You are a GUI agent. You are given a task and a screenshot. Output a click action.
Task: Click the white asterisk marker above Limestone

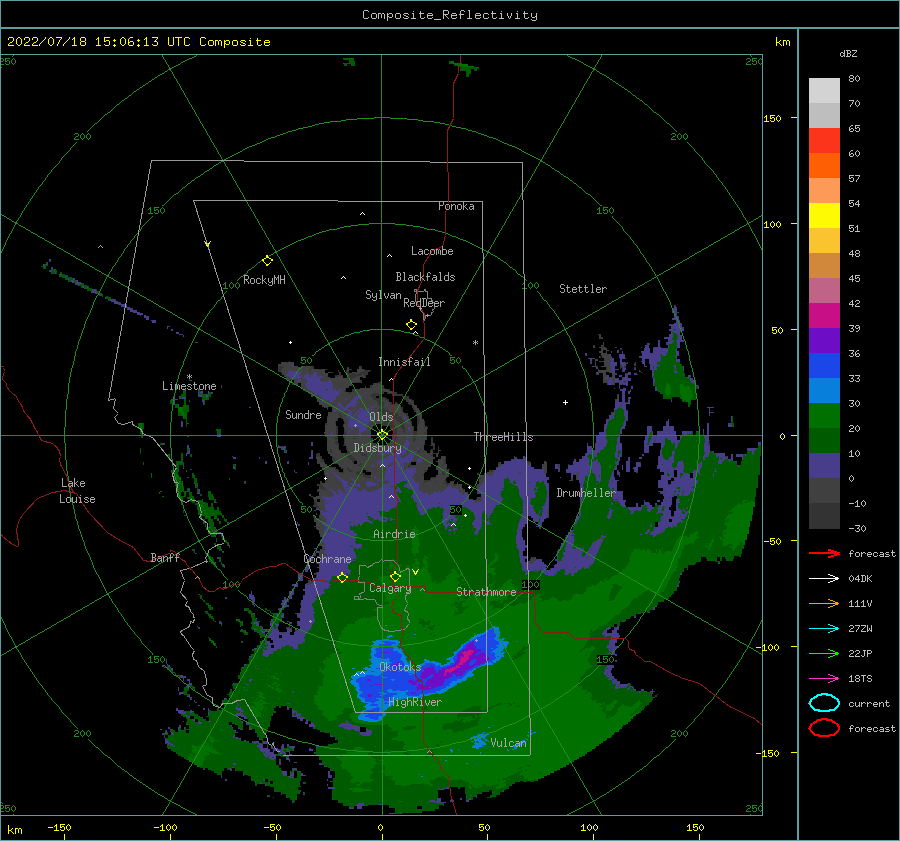click(x=189, y=377)
